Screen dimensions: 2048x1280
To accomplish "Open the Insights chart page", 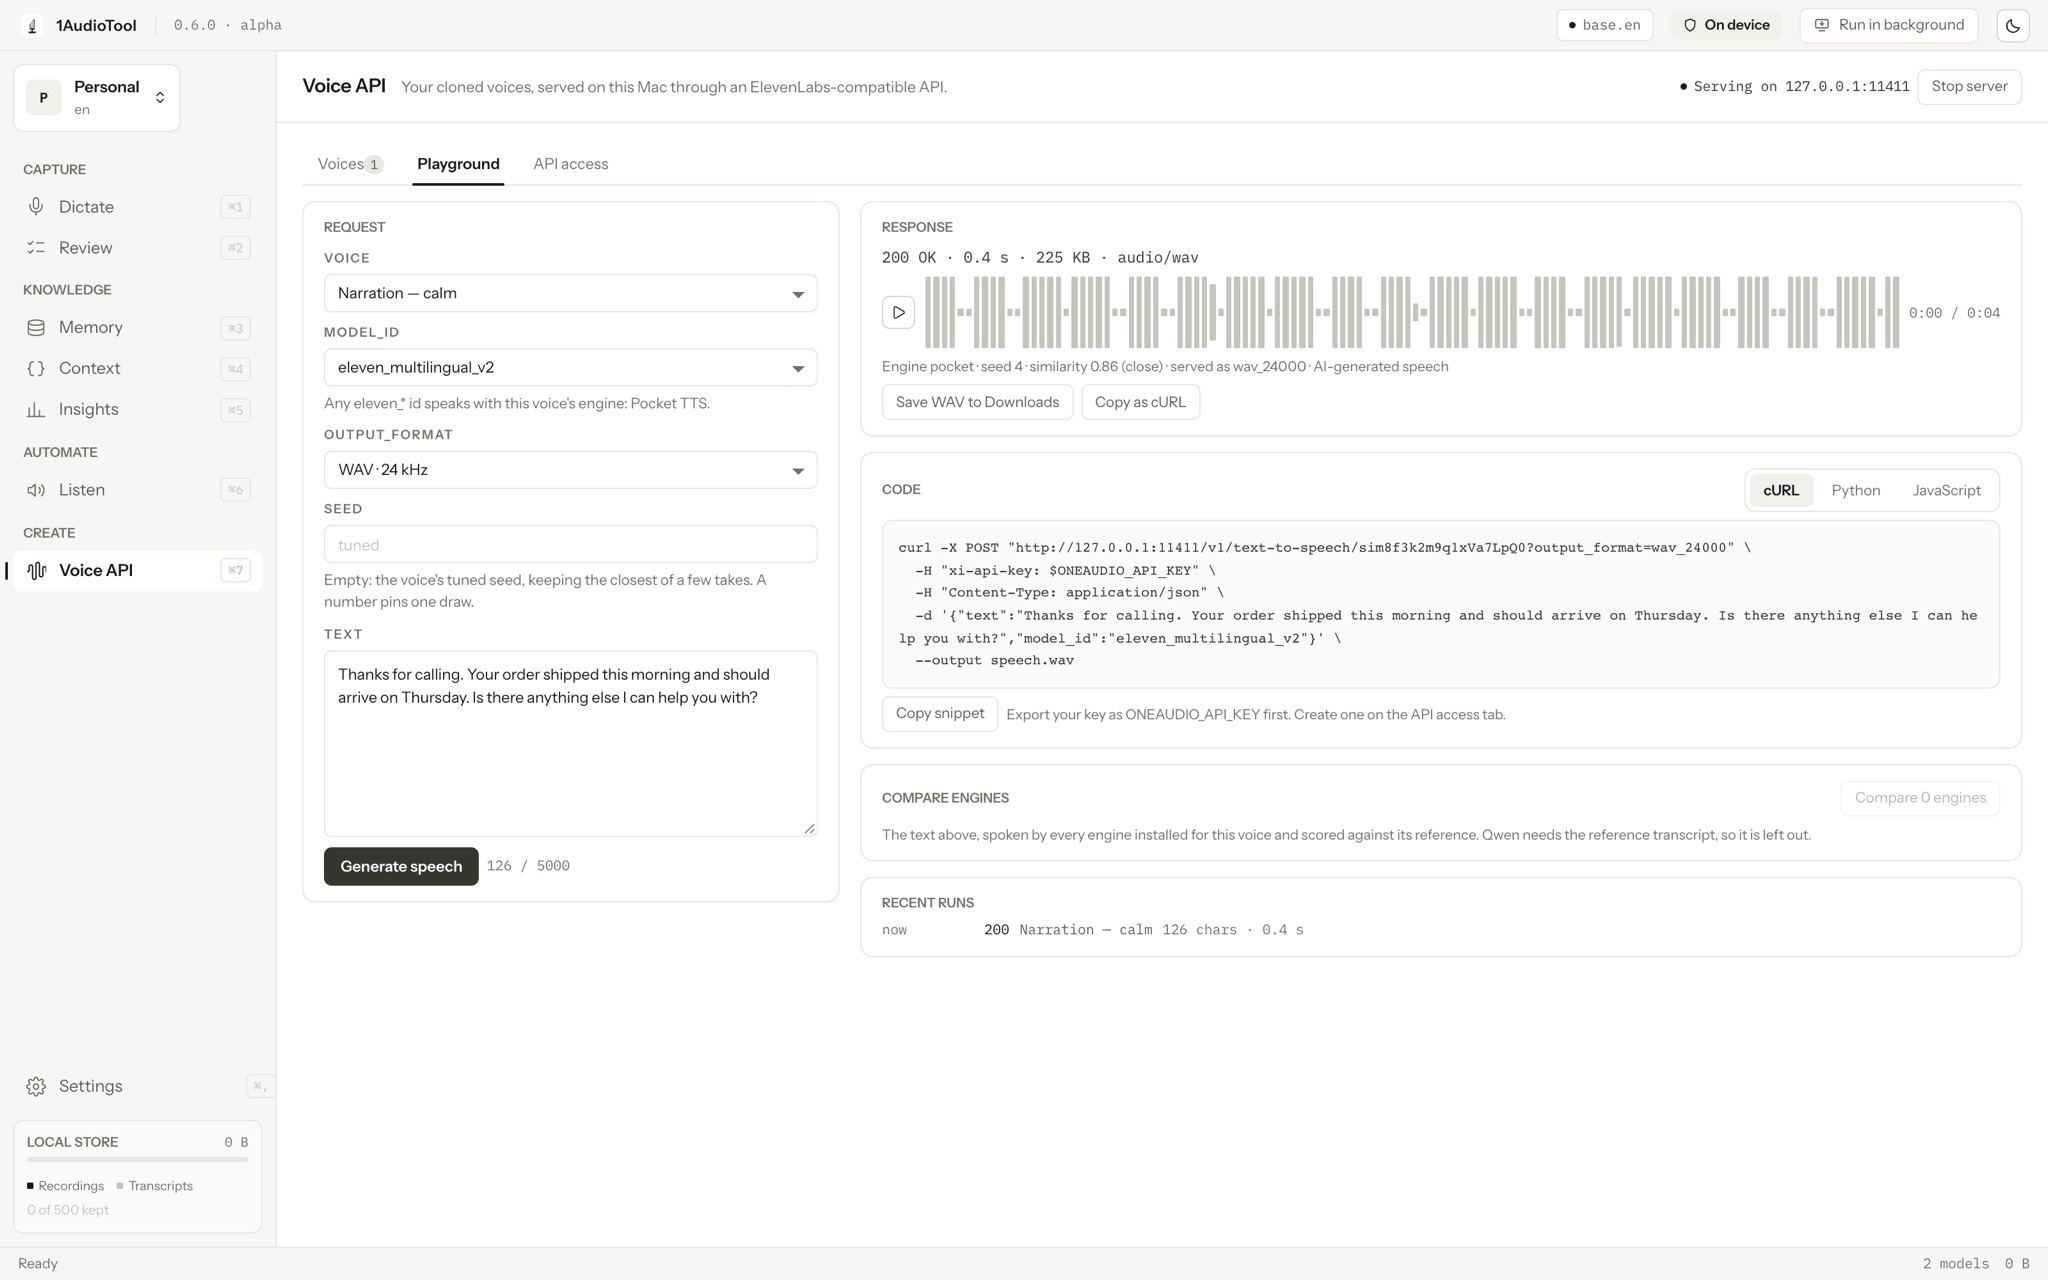I will [137, 410].
